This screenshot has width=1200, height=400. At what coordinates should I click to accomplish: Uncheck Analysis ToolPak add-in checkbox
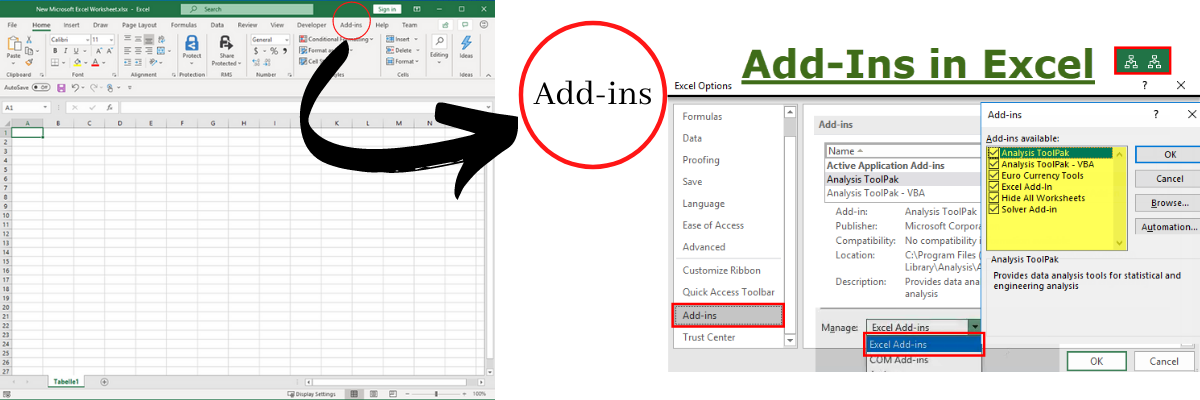click(x=994, y=153)
